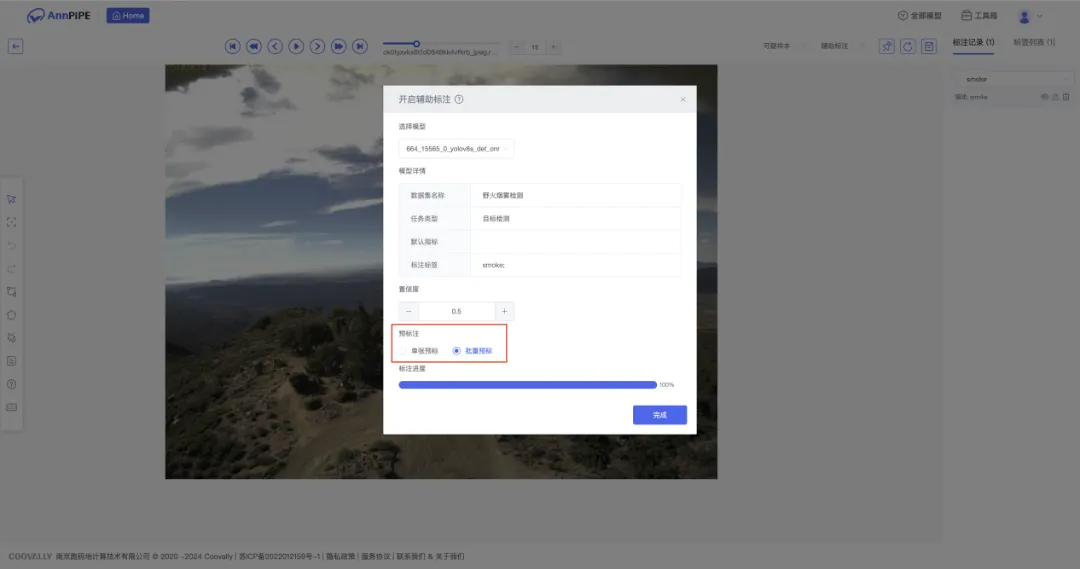The height and width of the screenshot is (569, 1080).
Task: Jump to the first image icon
Action: (x=232, y=46)
